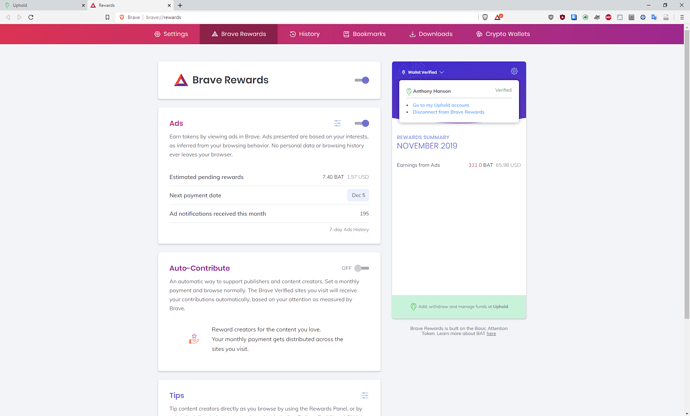The height and width of the screenshot is (416, 690).
Task: Click Go to my Uphold account link
Action: (441, 105)
